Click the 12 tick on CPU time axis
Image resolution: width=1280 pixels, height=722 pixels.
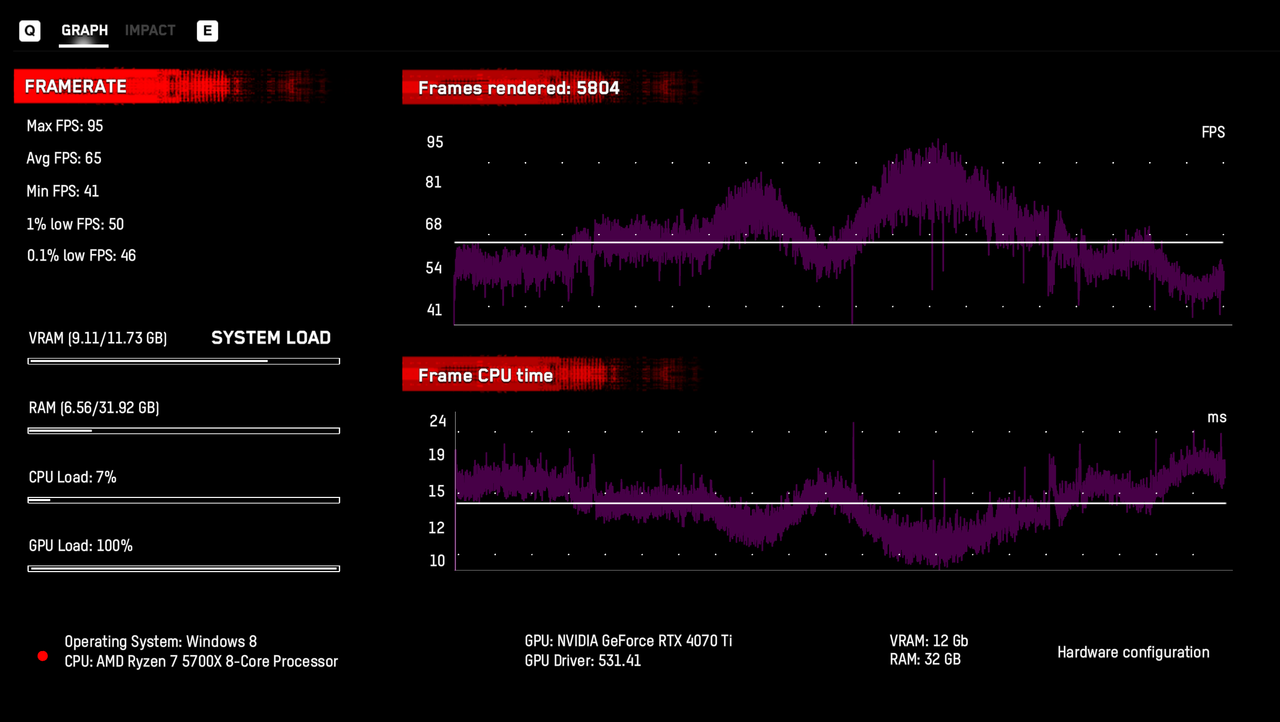point(437,527)
